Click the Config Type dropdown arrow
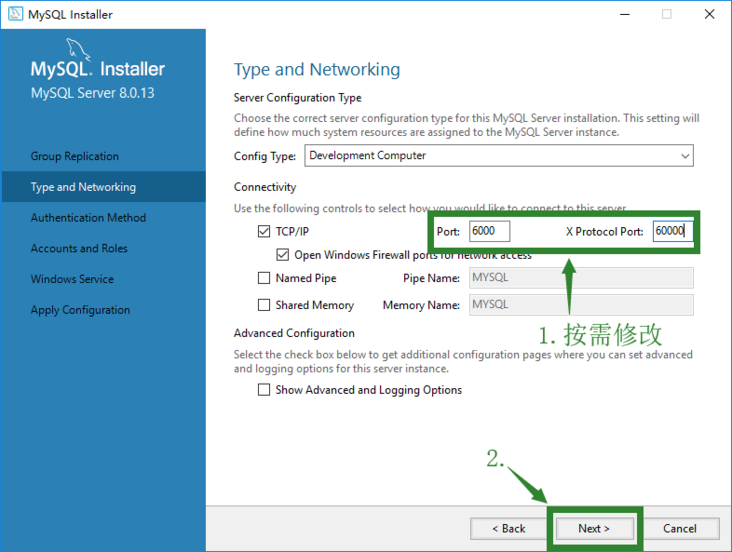The image size is (732, 552). click(x=685, y=156)
